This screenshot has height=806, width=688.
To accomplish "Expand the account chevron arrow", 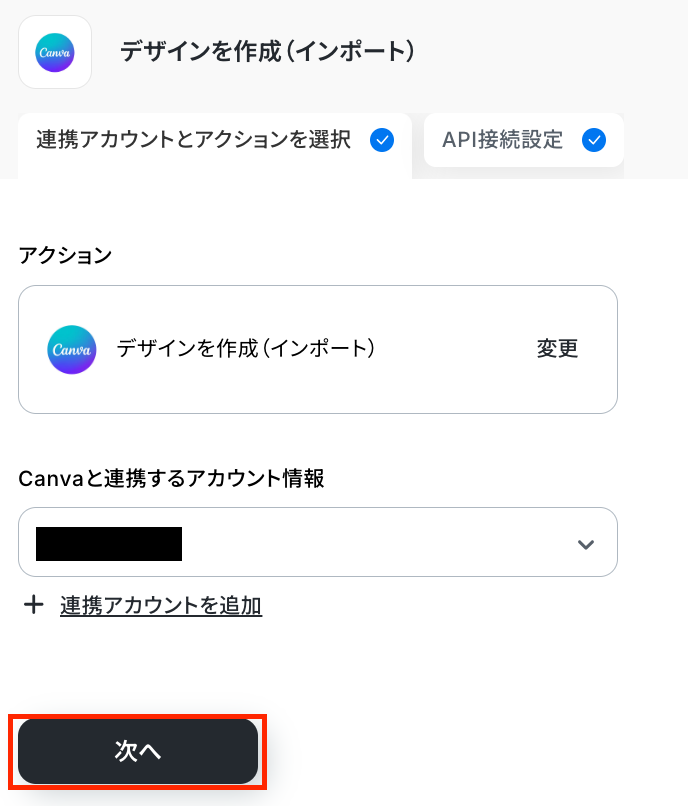I will click(586, 544).
